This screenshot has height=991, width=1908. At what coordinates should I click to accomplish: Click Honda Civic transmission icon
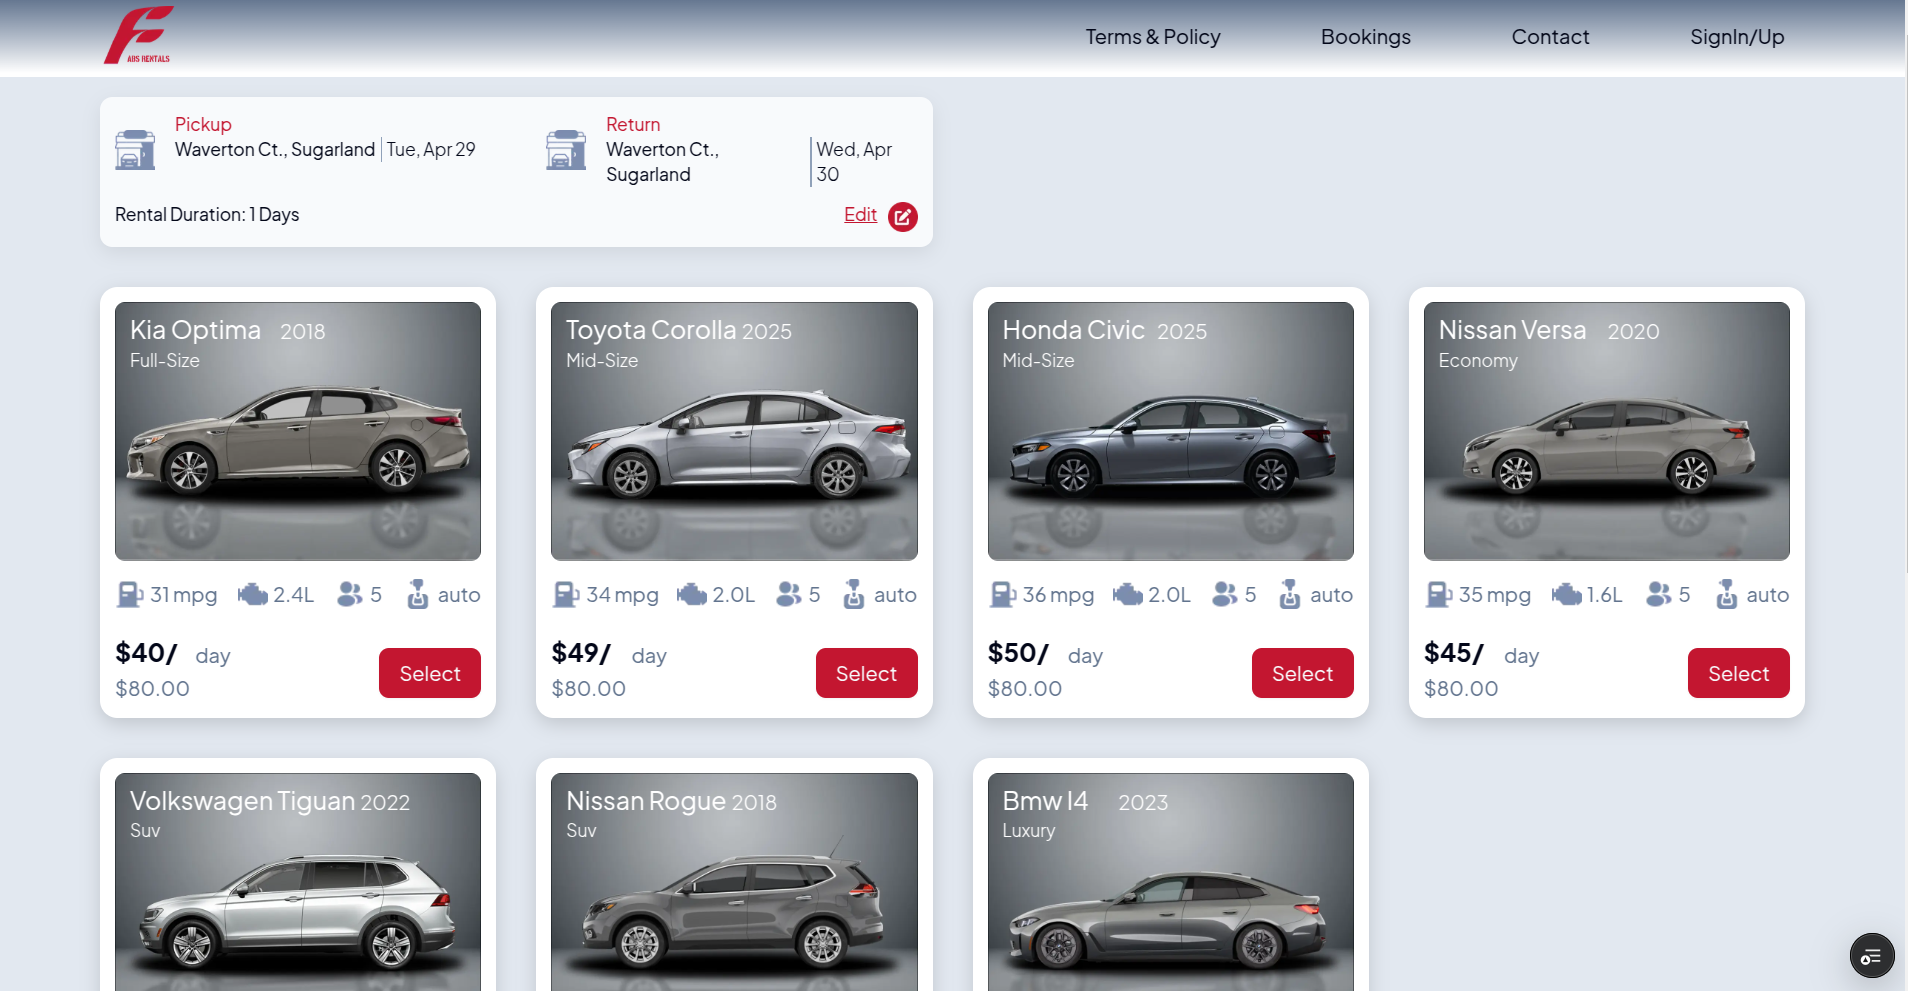[1290, 594]
